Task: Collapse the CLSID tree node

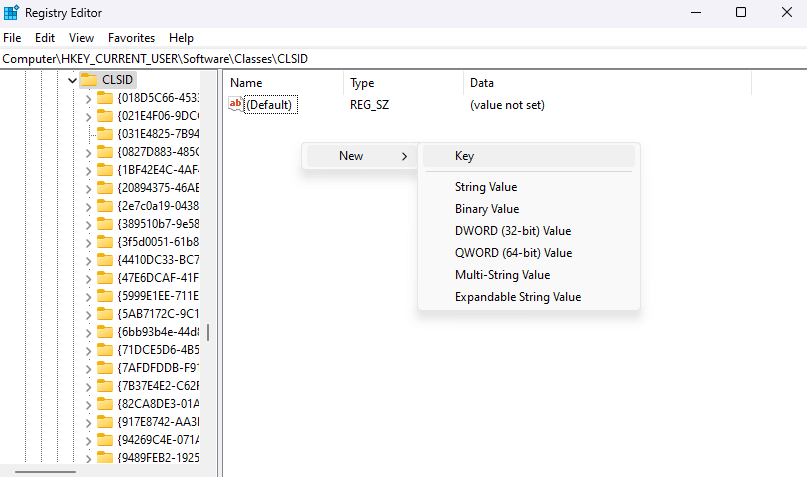Action: click(72, 80)
